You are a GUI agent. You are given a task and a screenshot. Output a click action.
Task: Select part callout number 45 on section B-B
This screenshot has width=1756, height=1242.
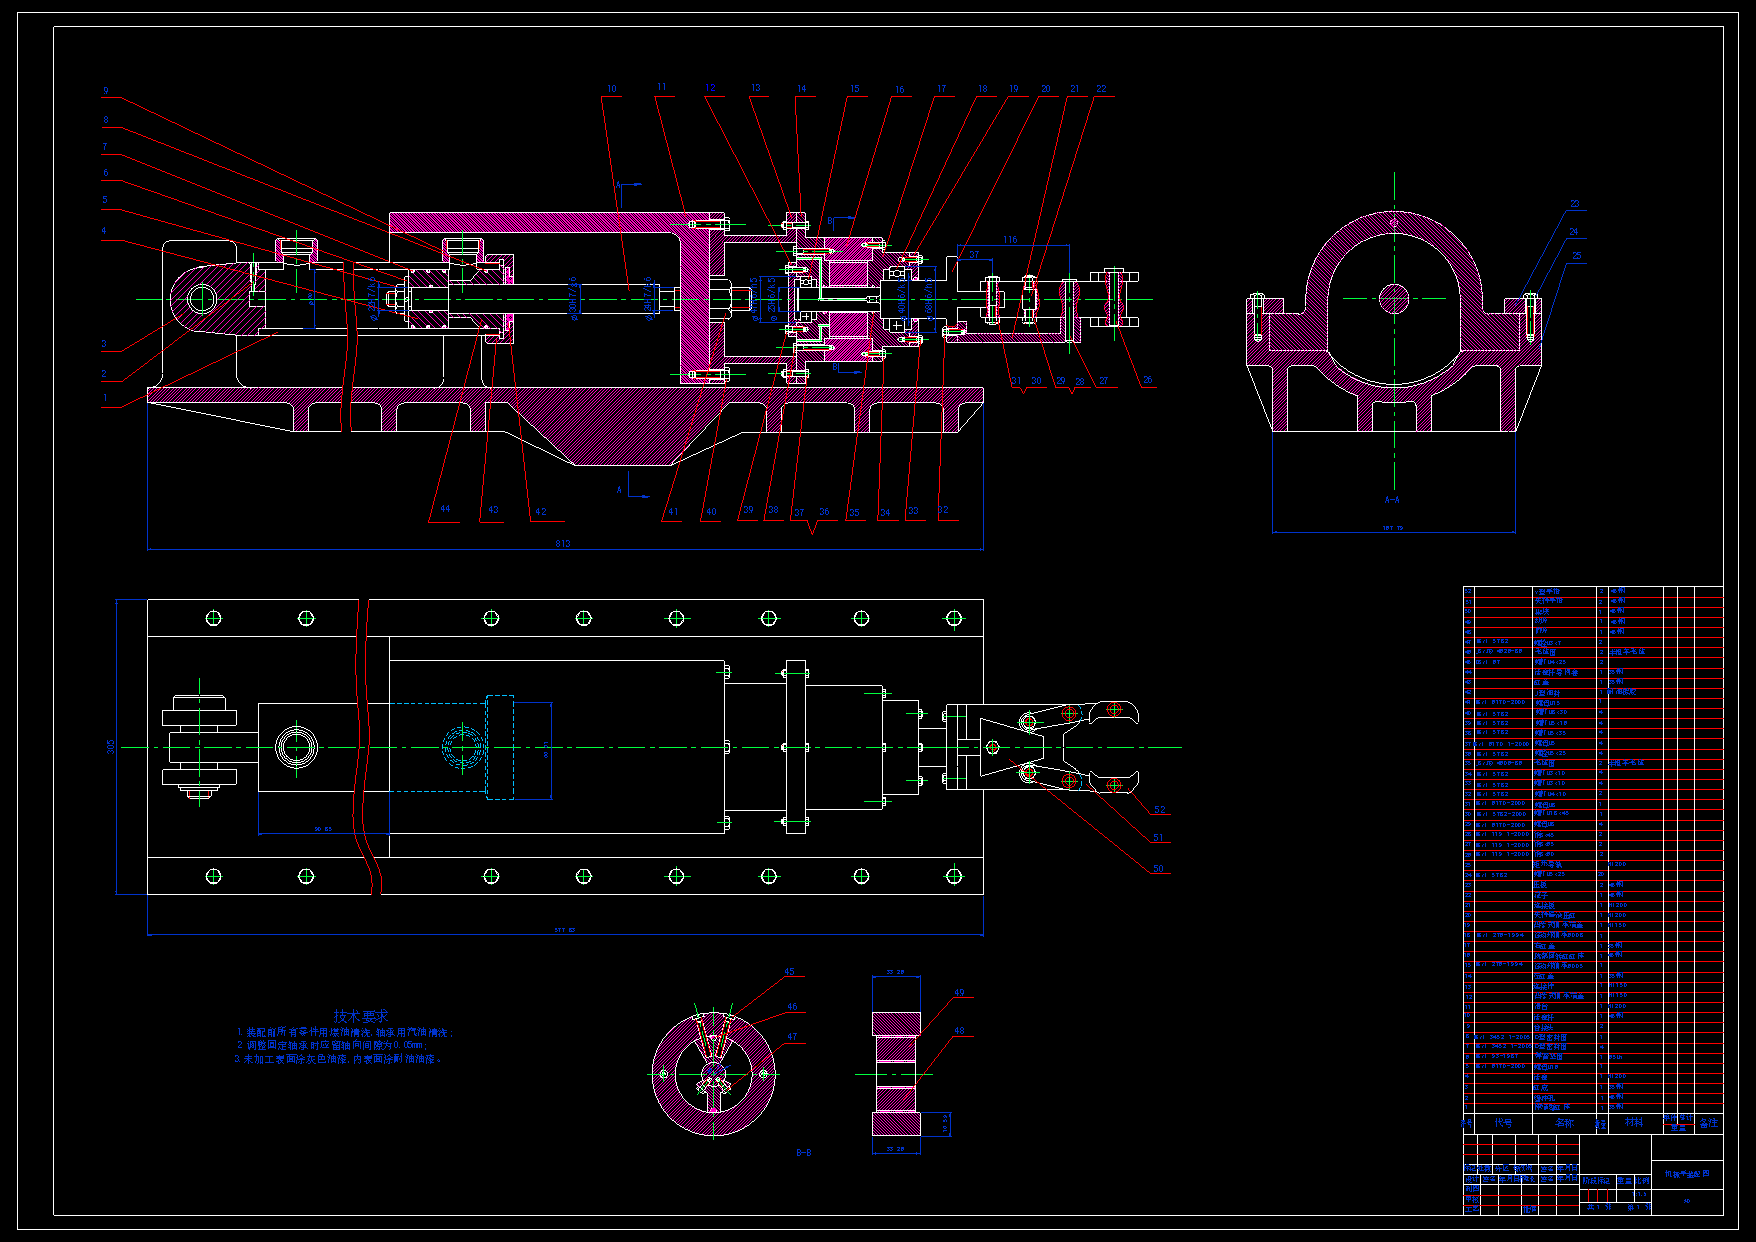[790, 972]
